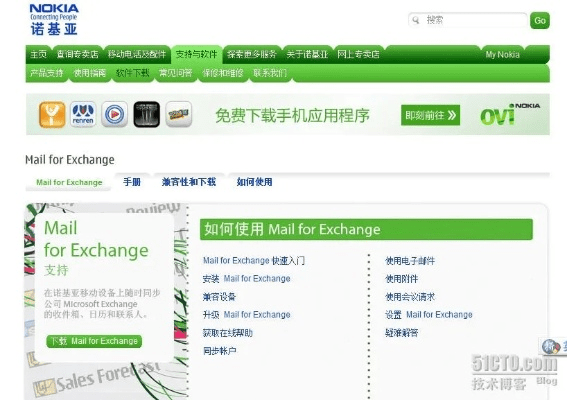Open the 安装 Mail for Exchange link
567x400 pixels.
(x=247, y=278)
